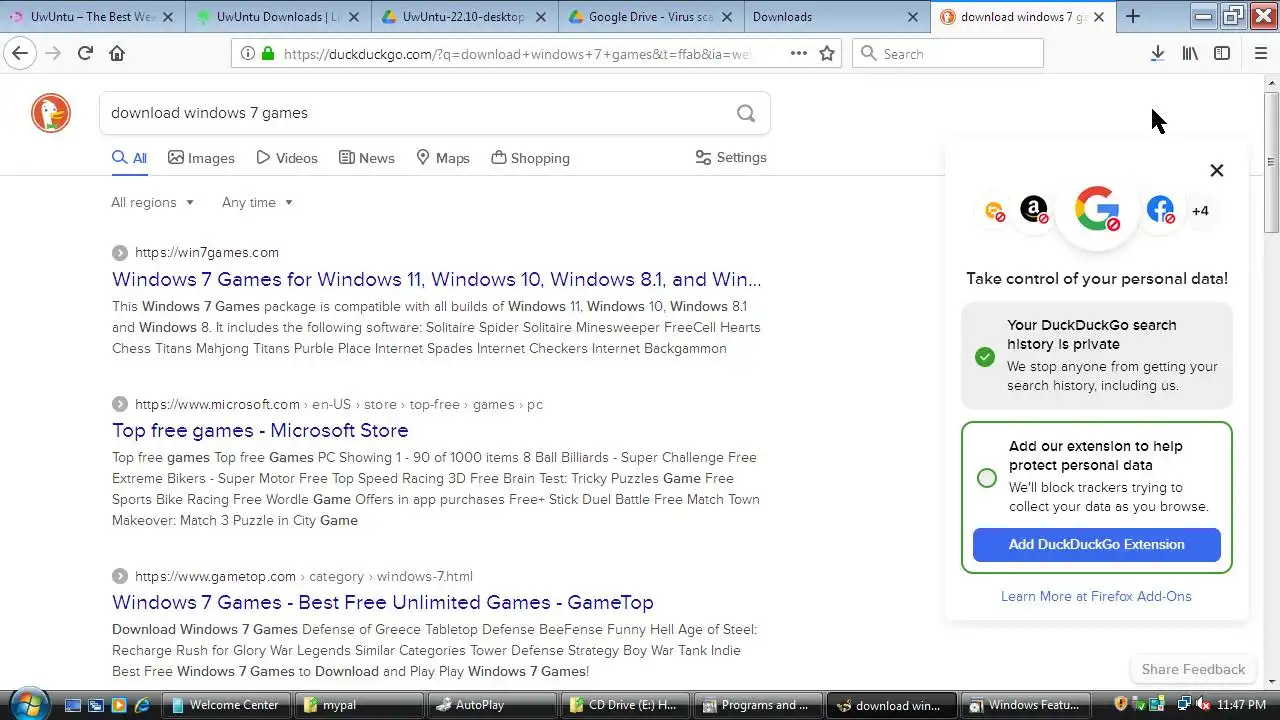
Task: Switch to the UwUntu-22.10-desktop tab
Action: [465, 16]
